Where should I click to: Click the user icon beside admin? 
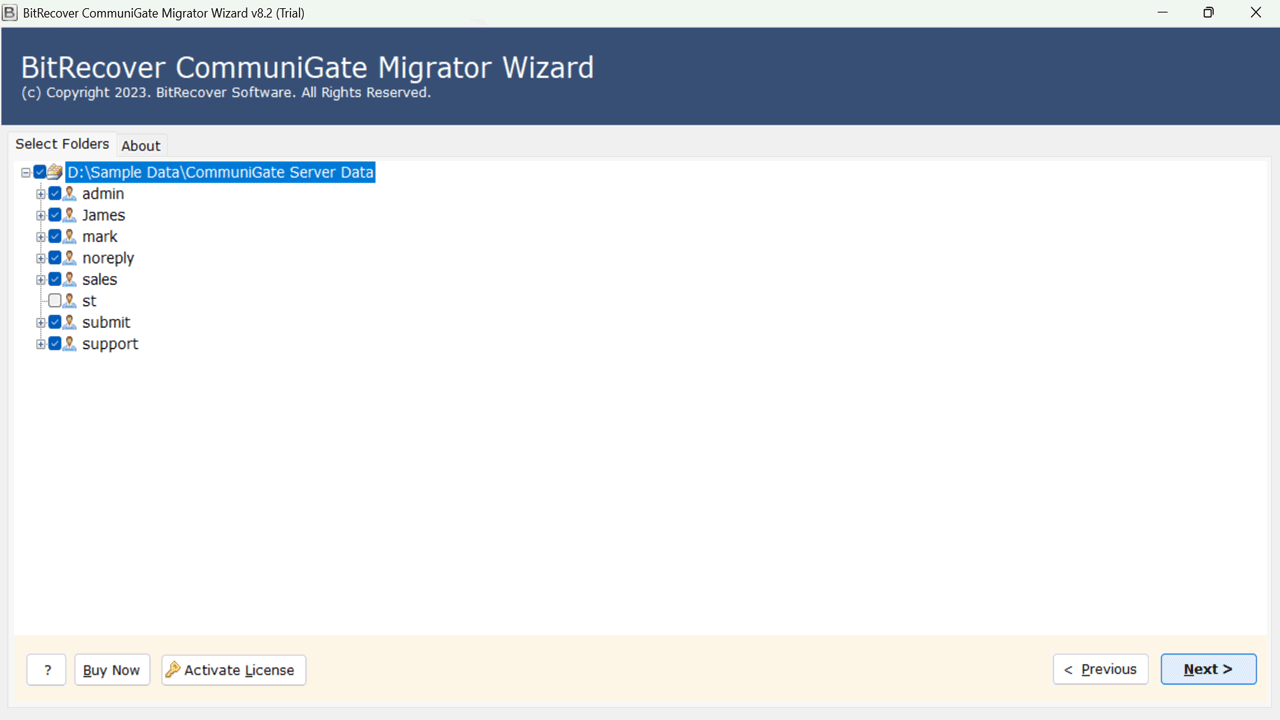[x=70, y=194]
